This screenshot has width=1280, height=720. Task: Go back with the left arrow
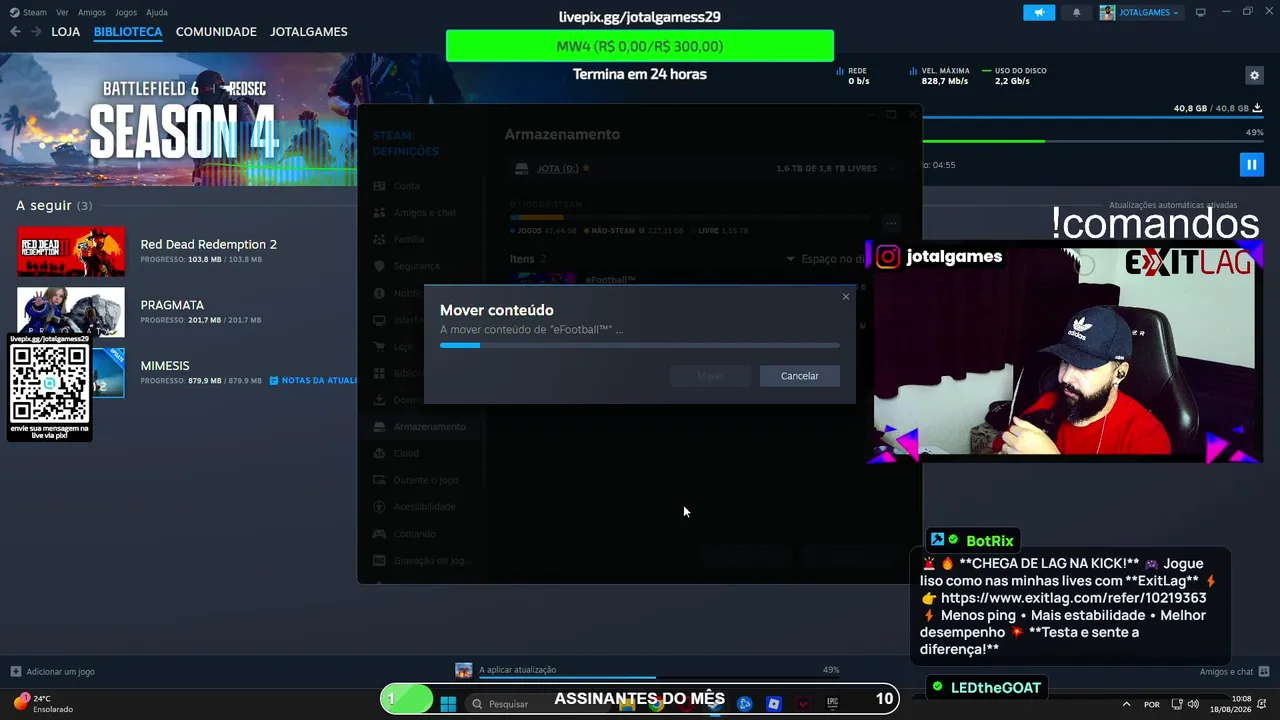(x=15, y=32)
